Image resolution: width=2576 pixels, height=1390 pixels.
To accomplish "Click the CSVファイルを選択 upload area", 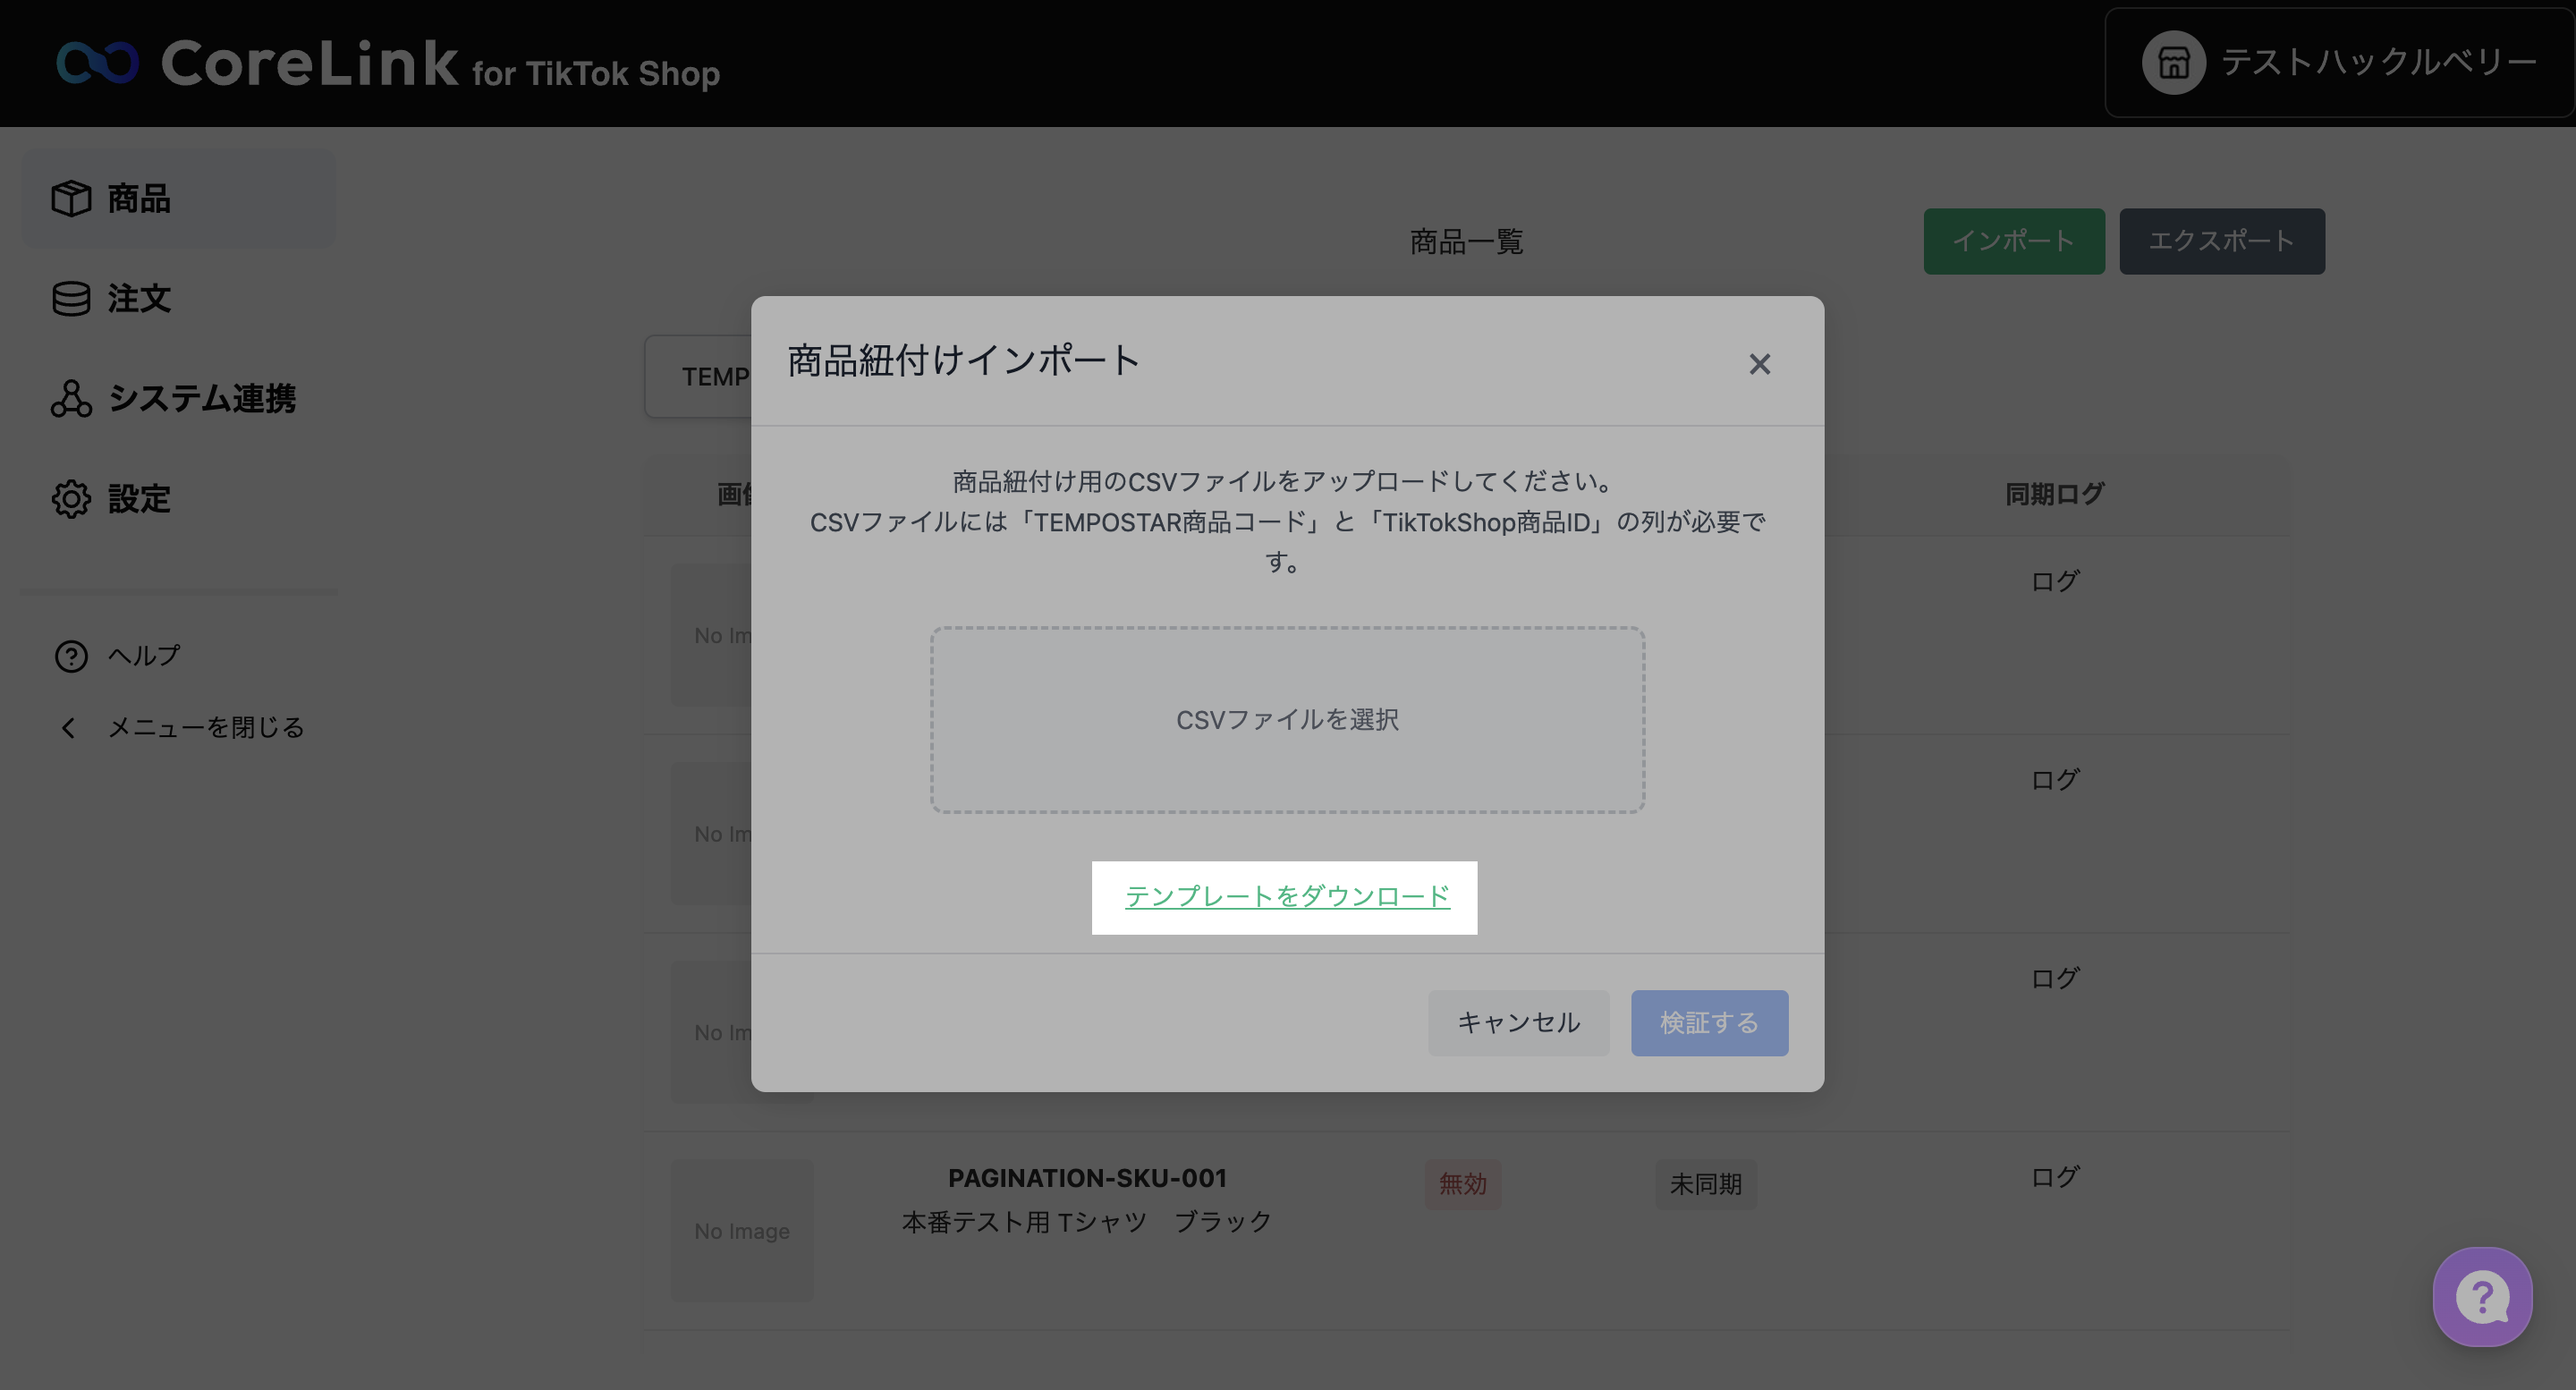I will pos(1287,720).
